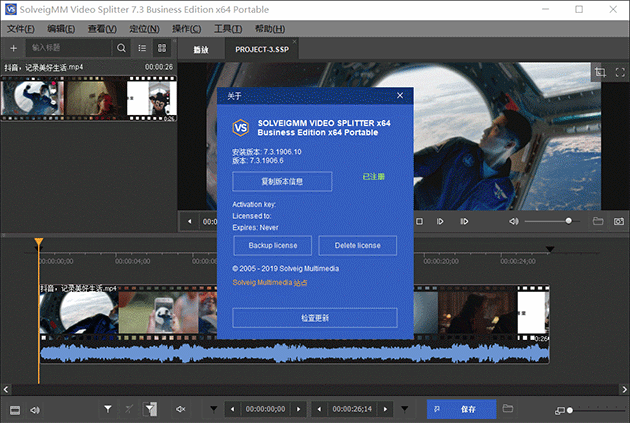Switch media library to thumbnail grid view
The height and width of the screenshot is (423, 630).
coord(162,48)
